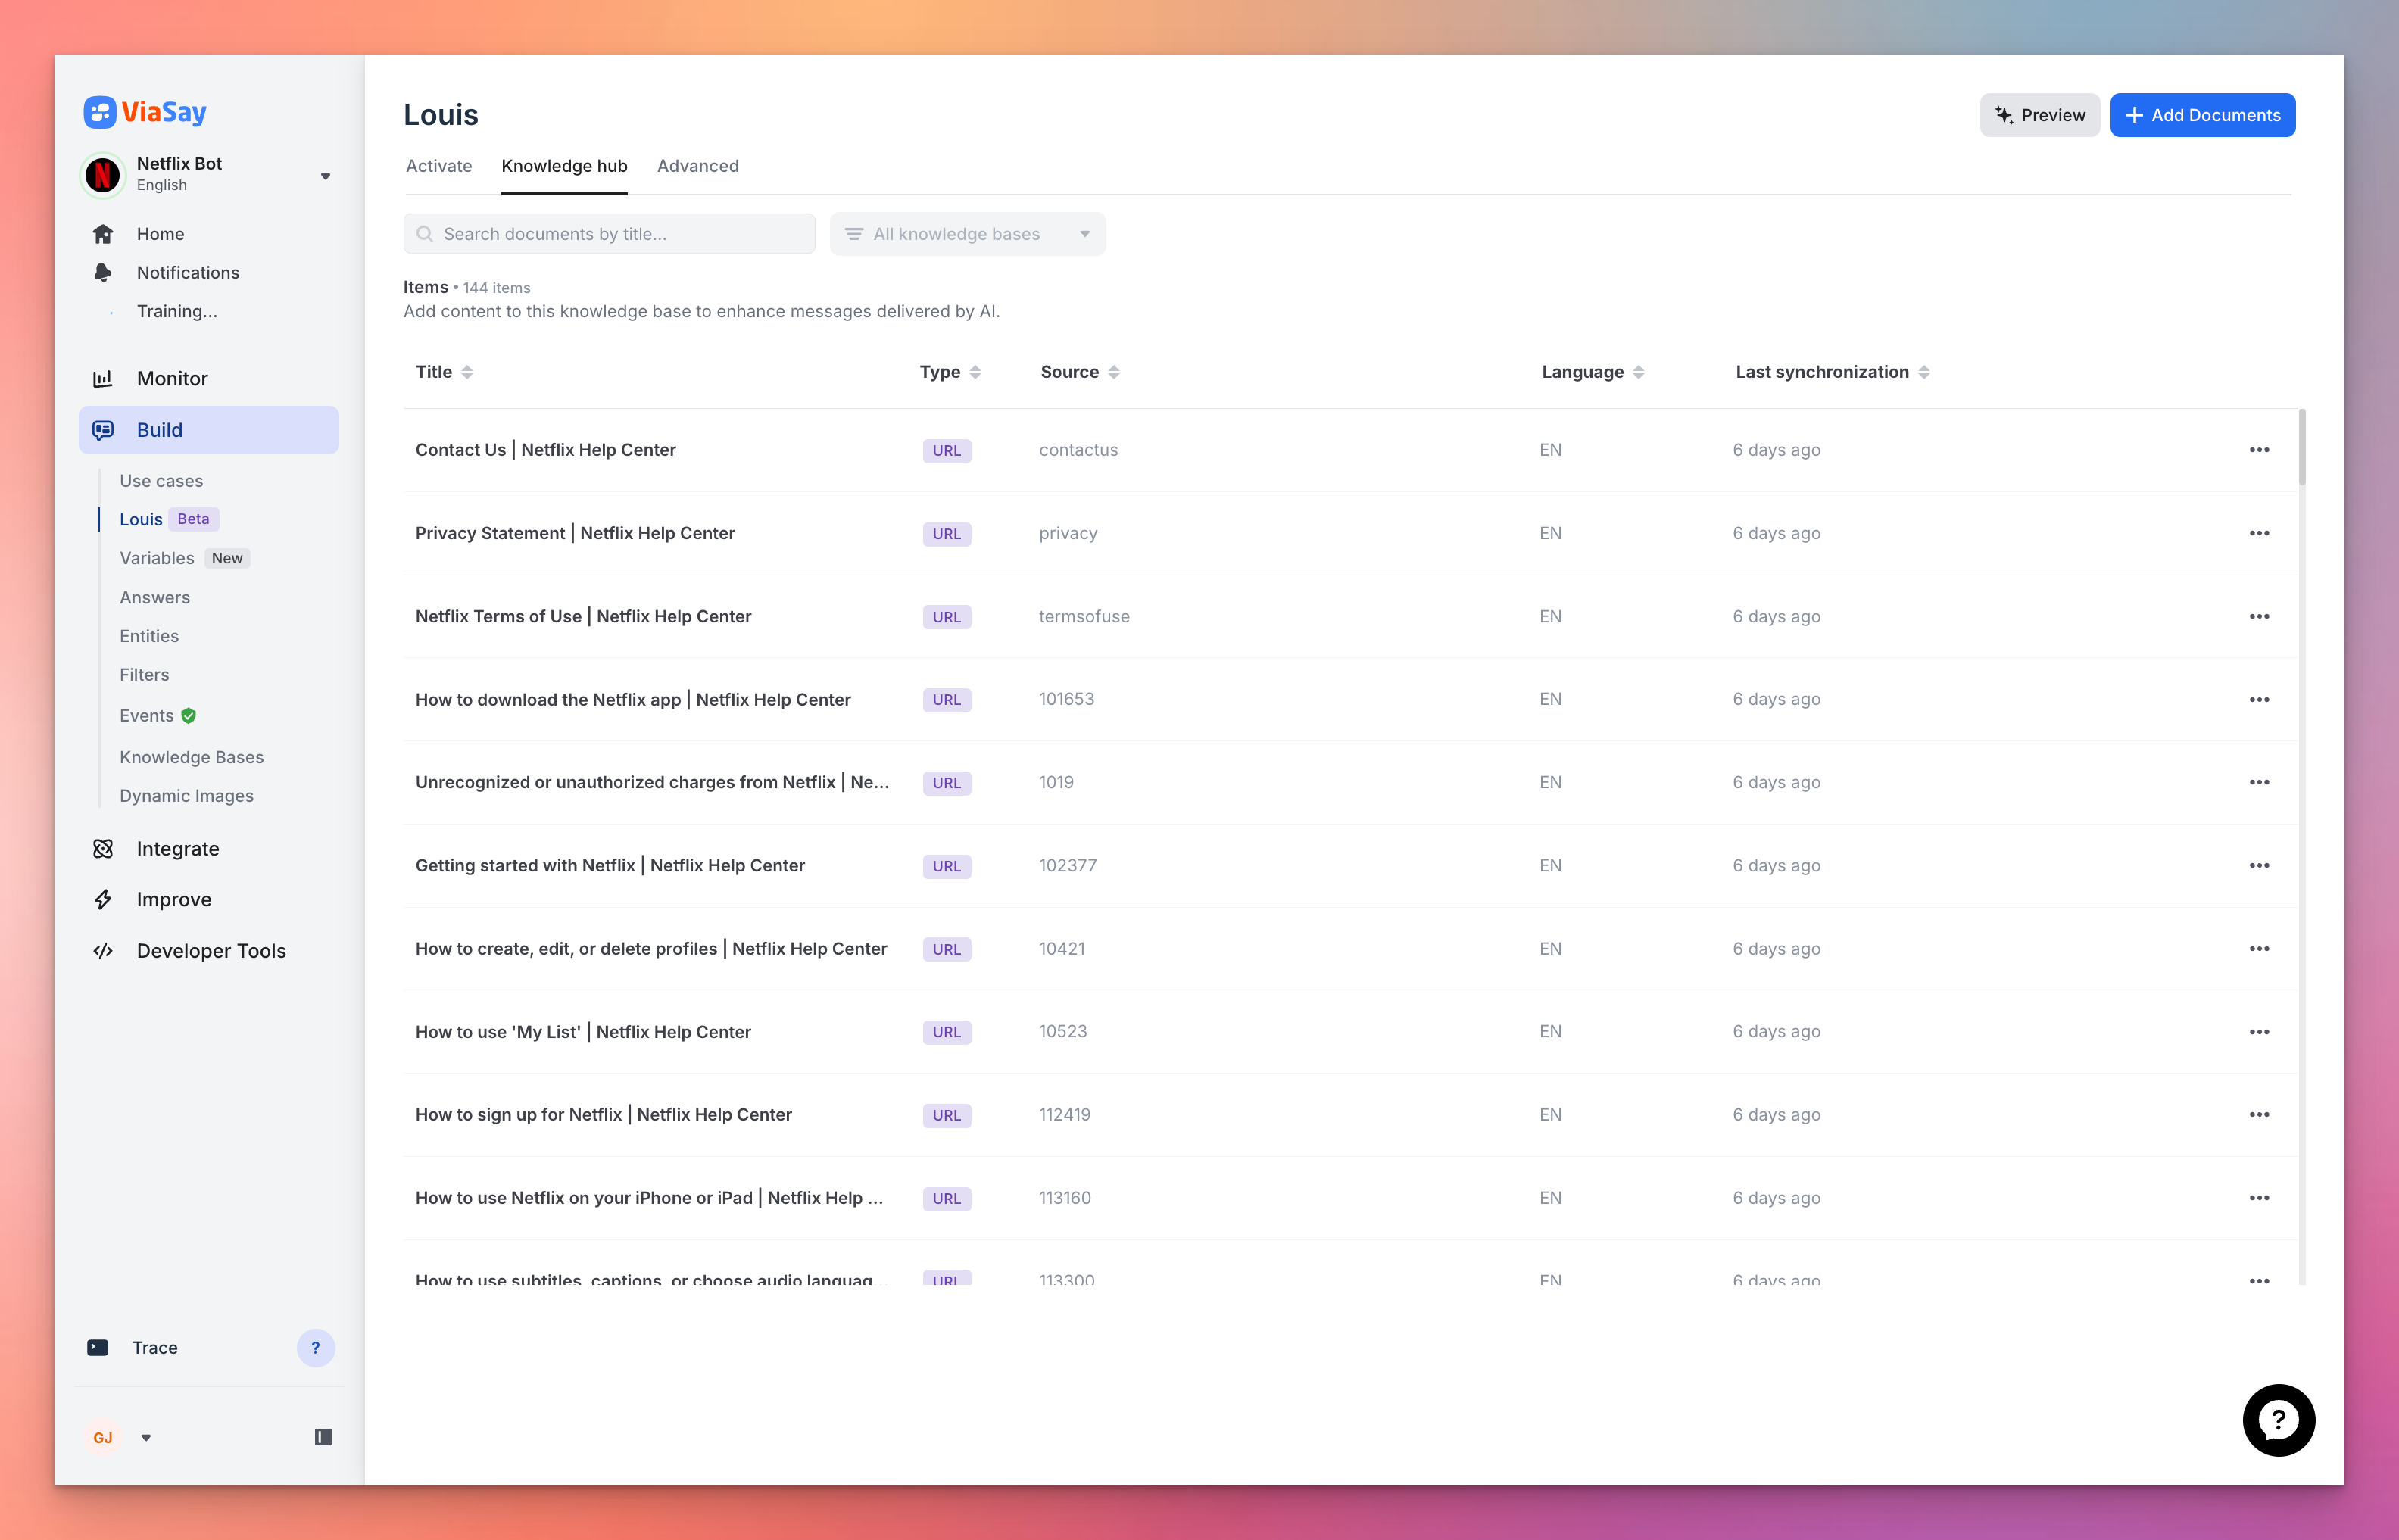Open options menu for Contact Us row
This screenshot has width=2399, height=1540.
pyautogui.click(x=2259, y=450)
